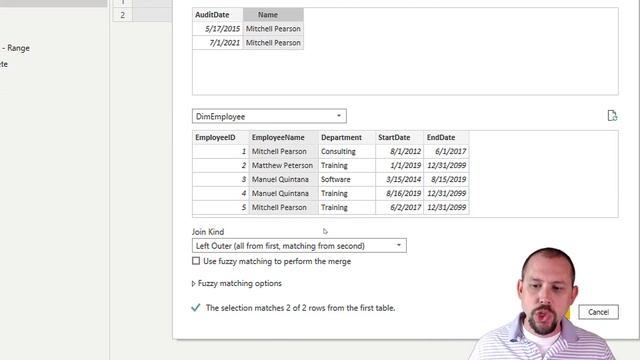Click Mitchell Pearson in 5/17/2015 row
The width and height of the screenshot is (640, 360).
click(273, 29)
